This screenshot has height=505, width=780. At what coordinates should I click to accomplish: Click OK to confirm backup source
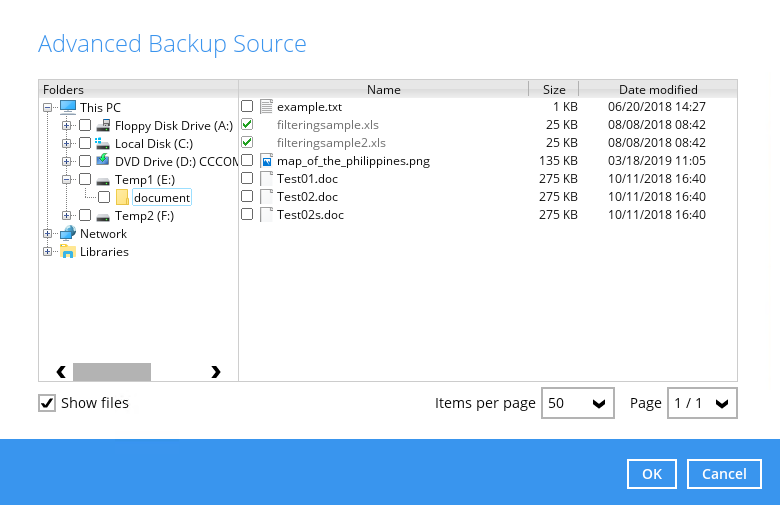coord(652,474)
